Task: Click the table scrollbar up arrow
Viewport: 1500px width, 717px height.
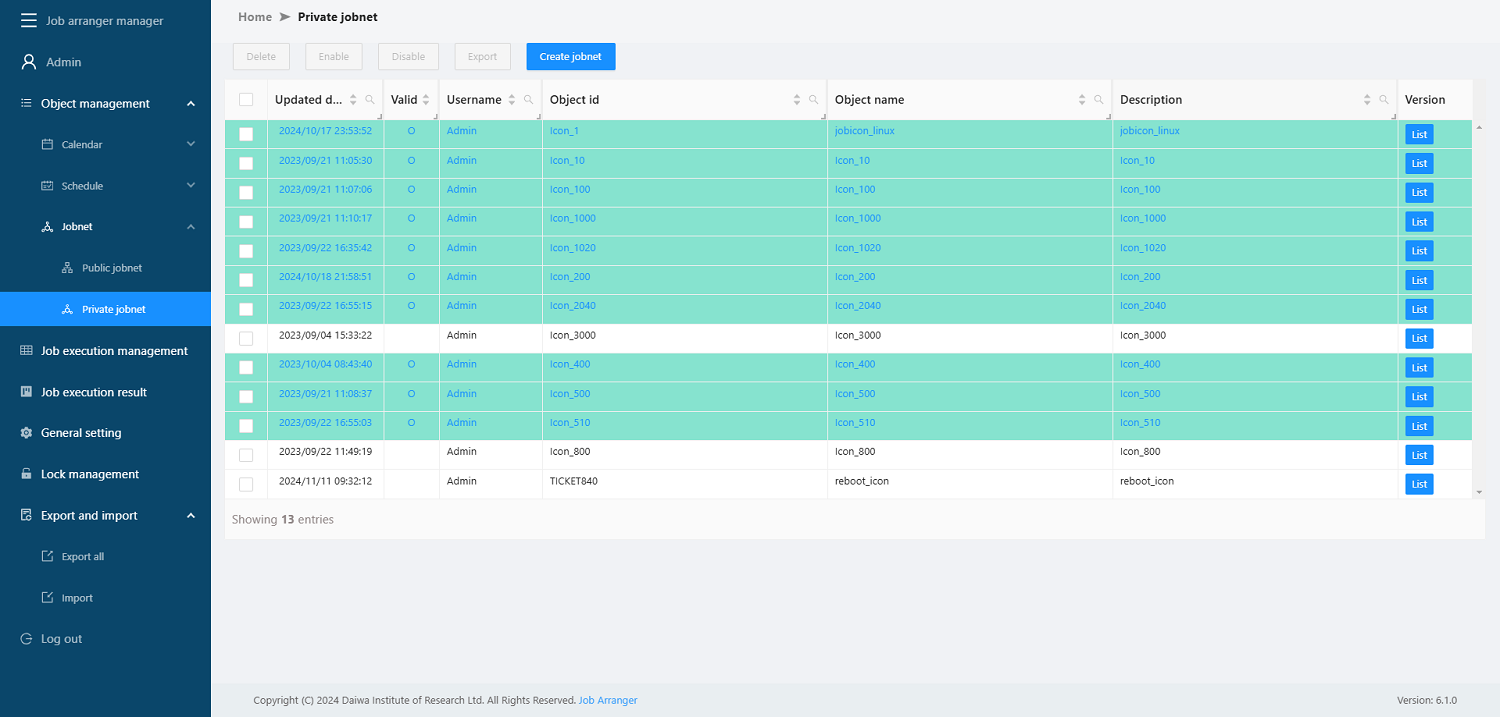Action: pos(1479,125)
